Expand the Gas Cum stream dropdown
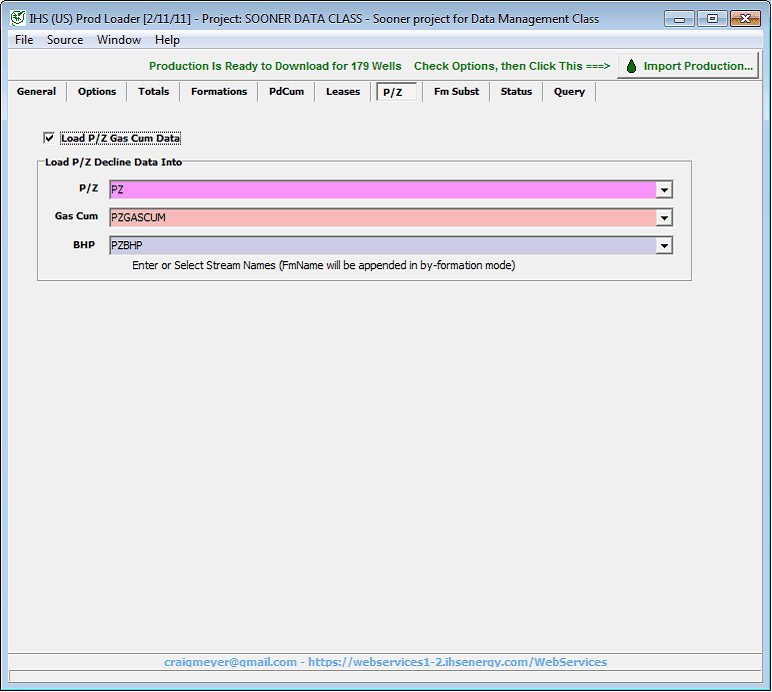The image size is (772, 692). [664, 217]
